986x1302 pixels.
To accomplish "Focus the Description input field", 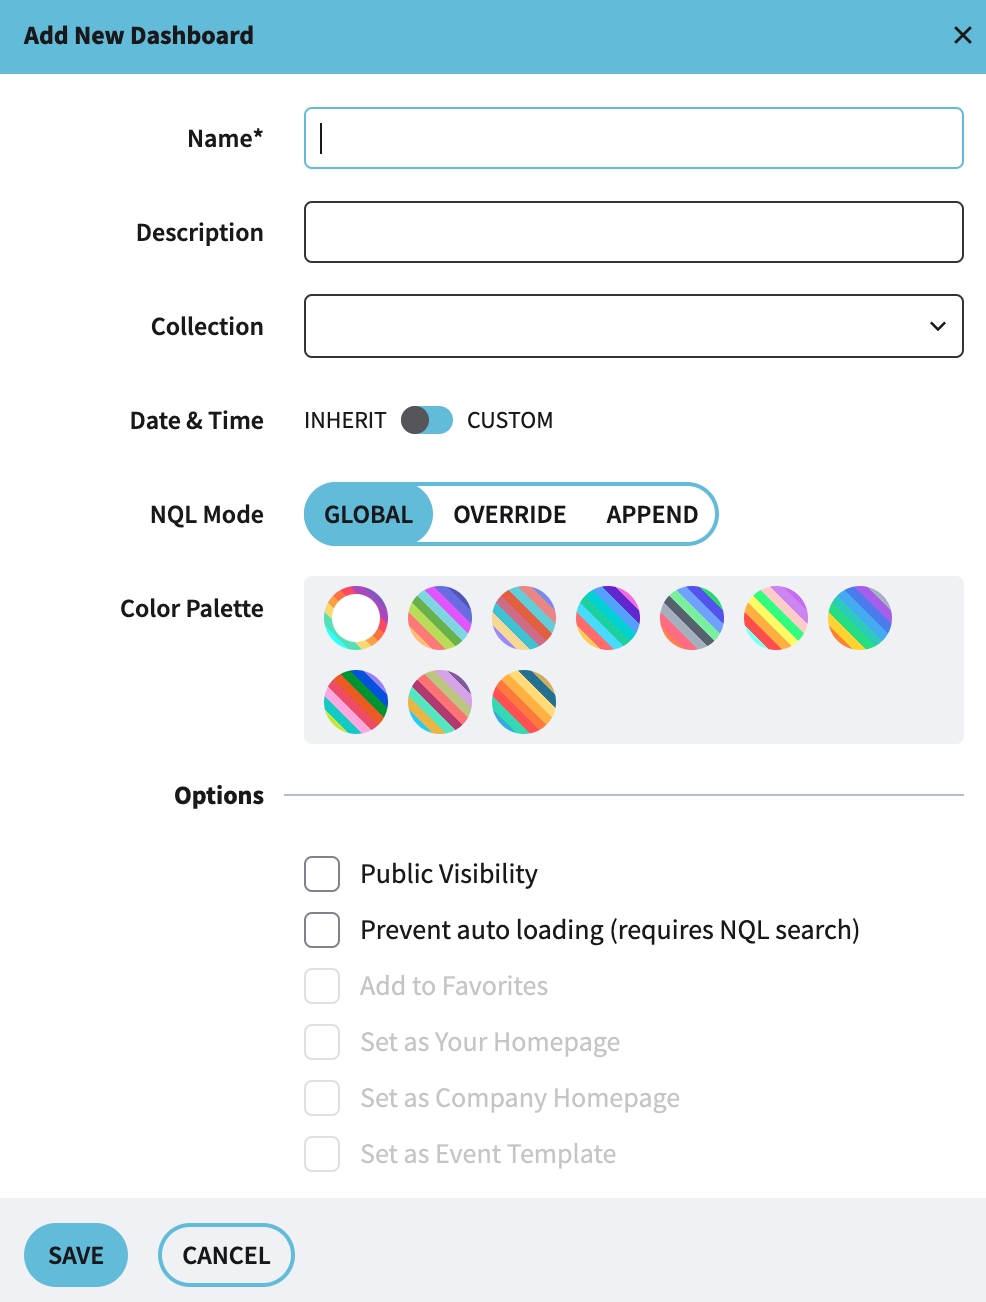I will 634,232.
